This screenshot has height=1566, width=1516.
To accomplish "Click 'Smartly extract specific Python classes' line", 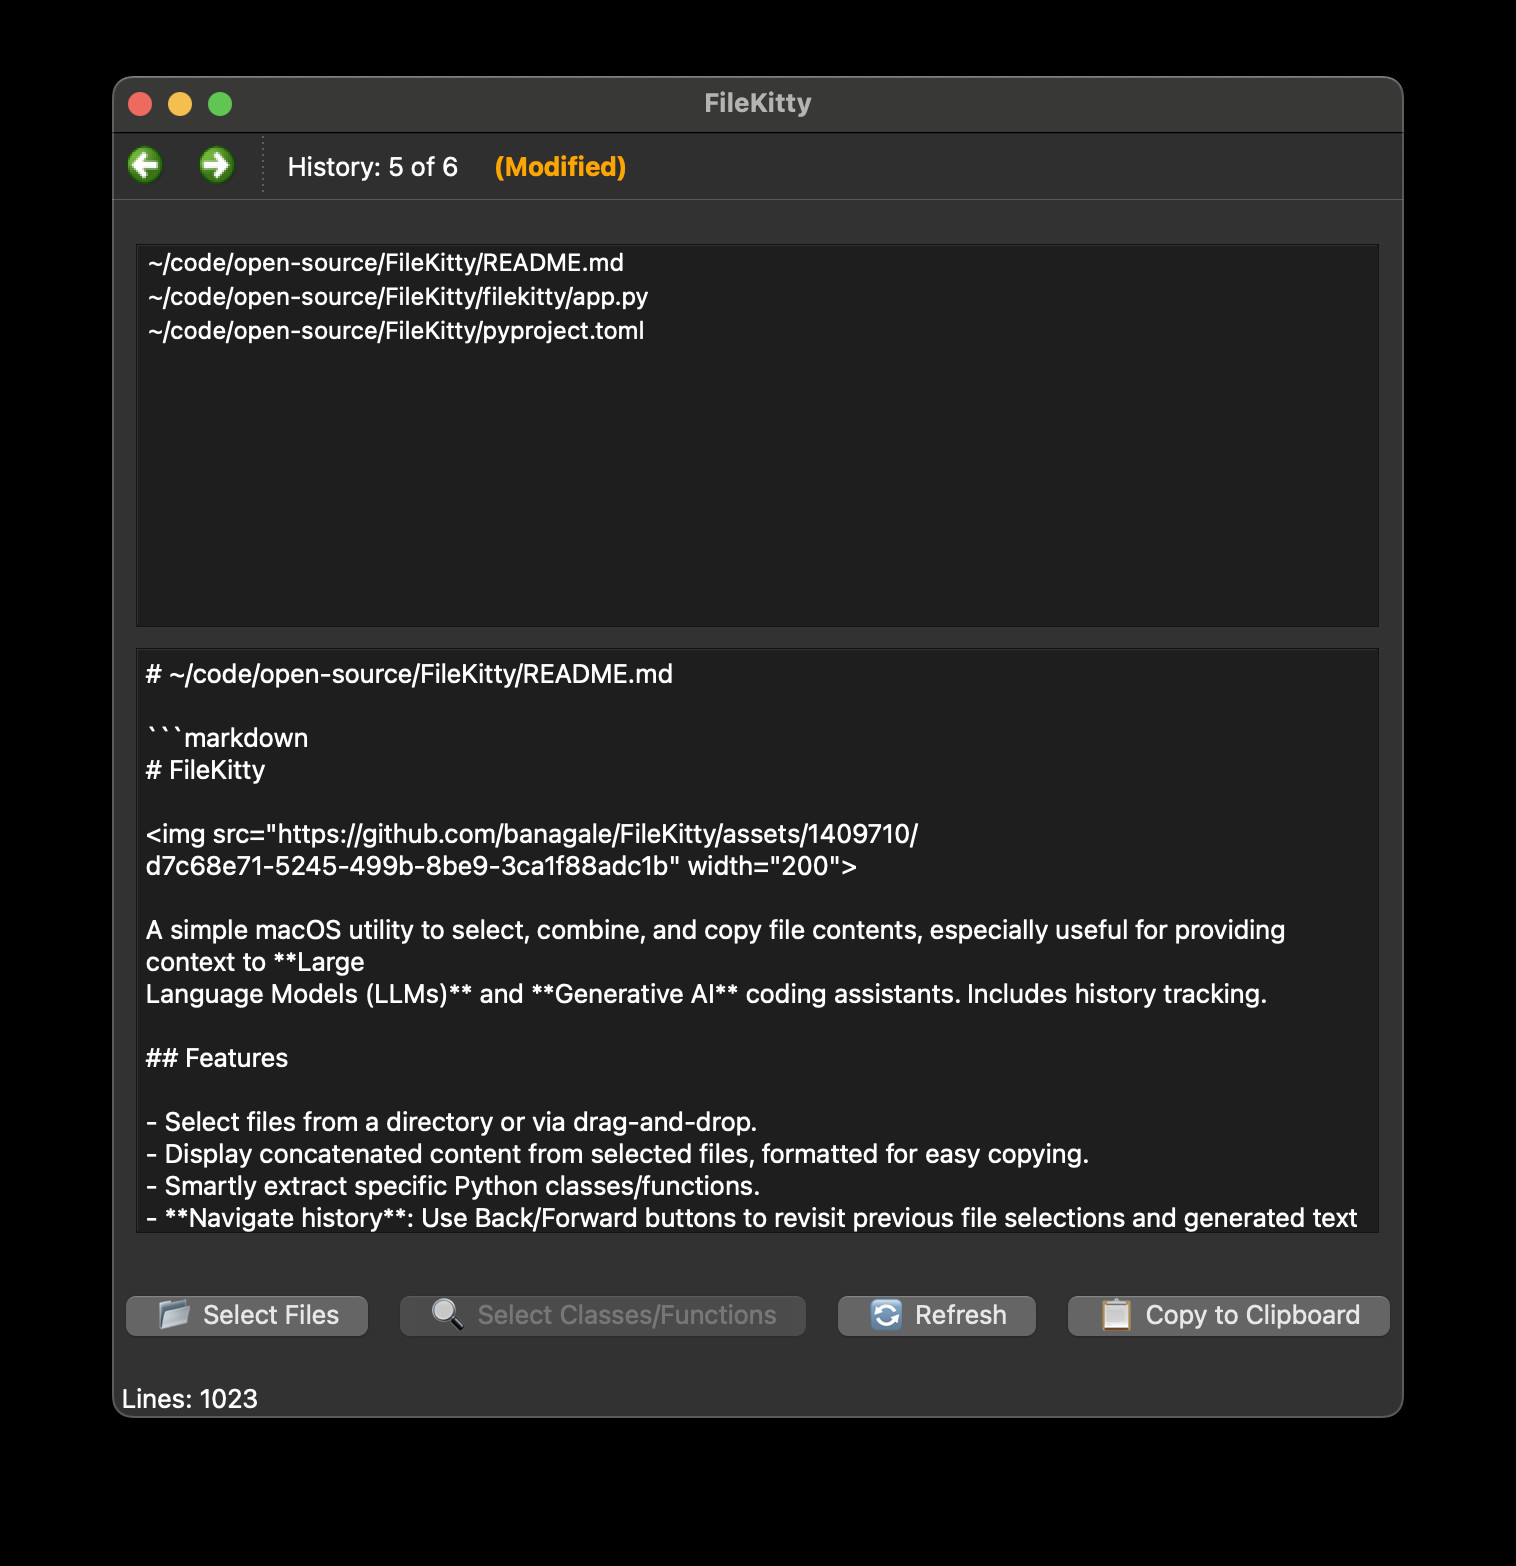I will tap(453, 1186).
